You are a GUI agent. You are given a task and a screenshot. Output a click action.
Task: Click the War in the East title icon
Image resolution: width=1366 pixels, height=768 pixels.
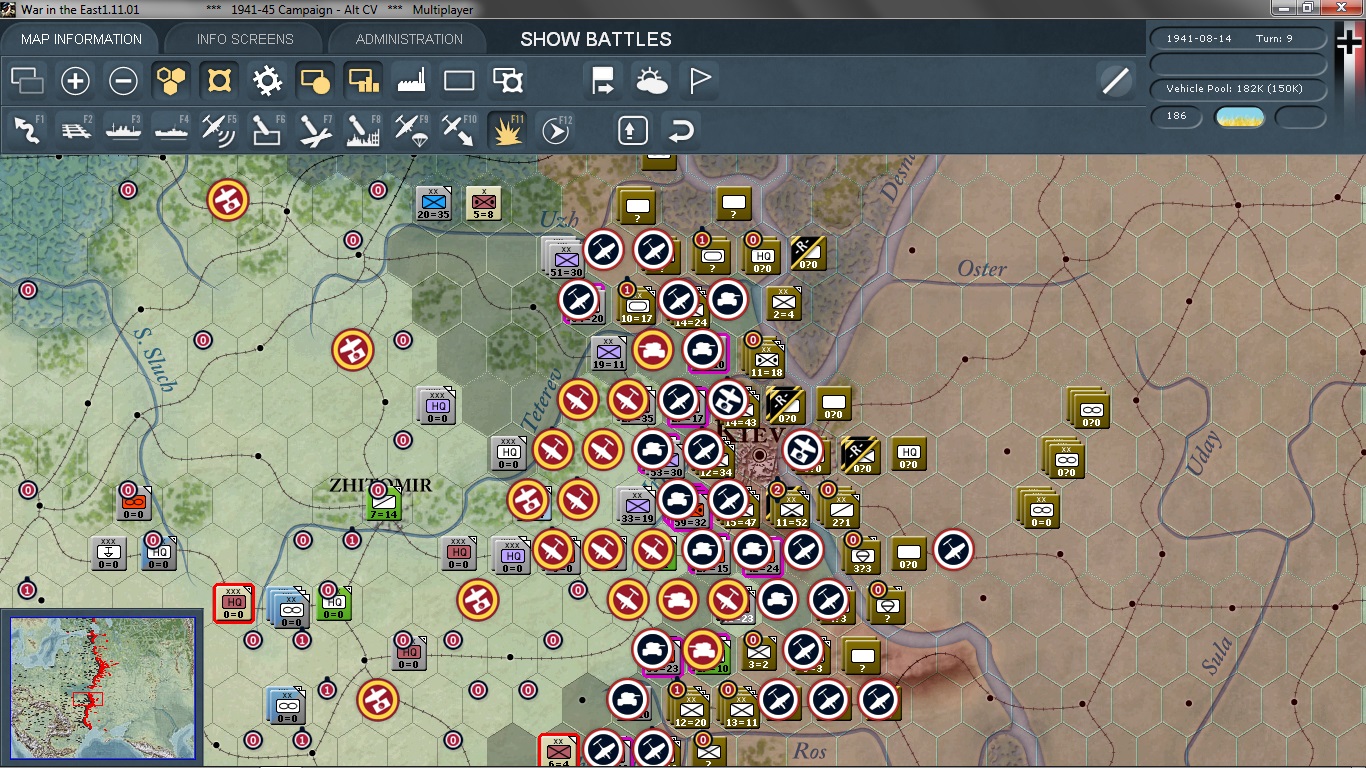[x=9, y=9]
